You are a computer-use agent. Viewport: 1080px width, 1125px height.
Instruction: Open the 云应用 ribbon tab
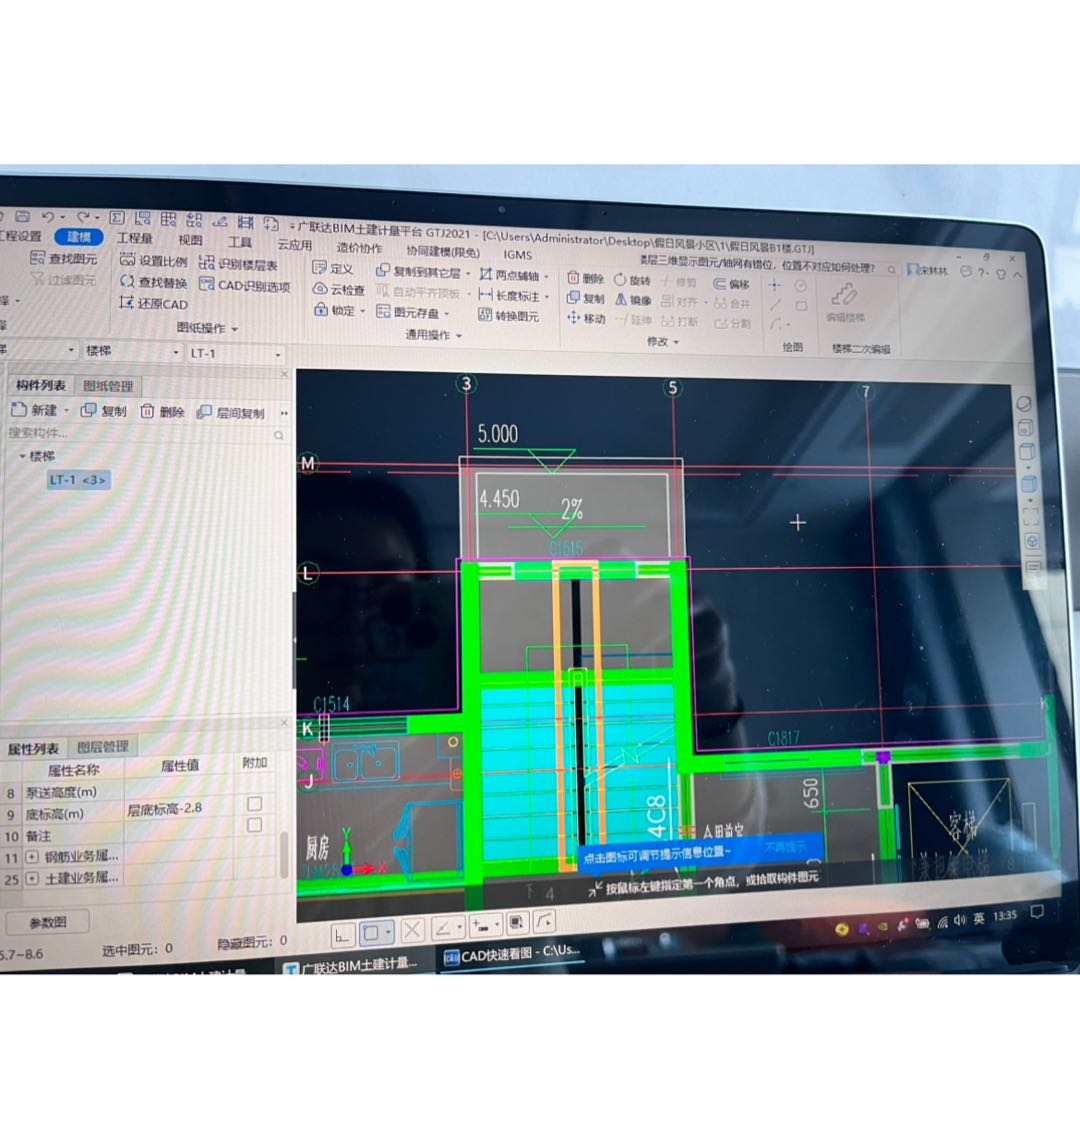point(295,245)
